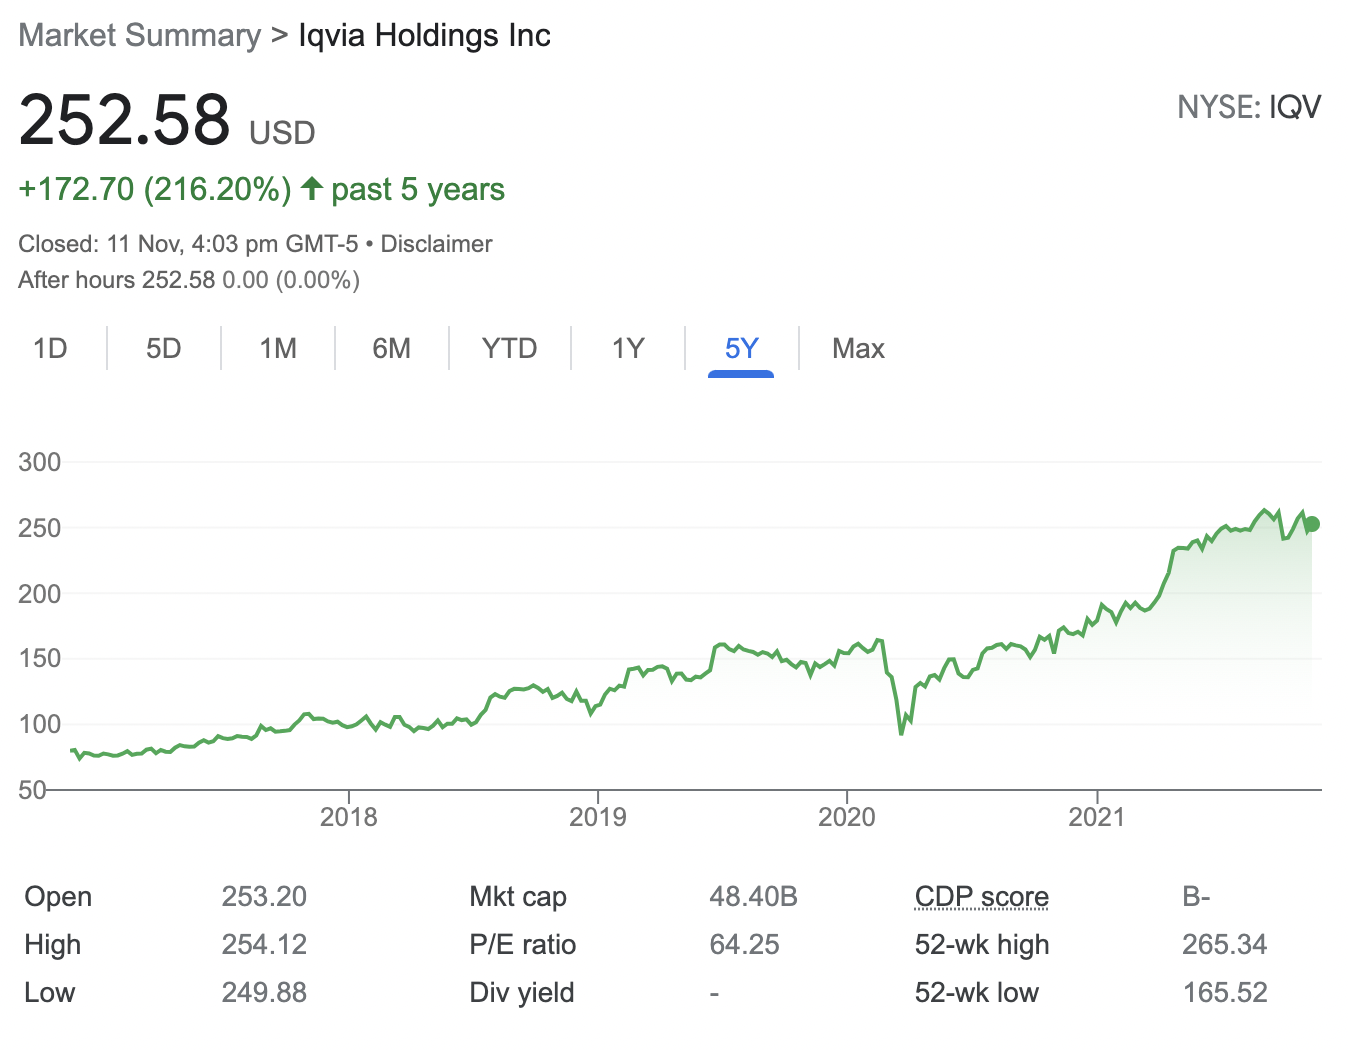This screenshot has width=1348, height=1050.
Task: Click the green endpoint dot on chart
Action: click(1312, 524)
